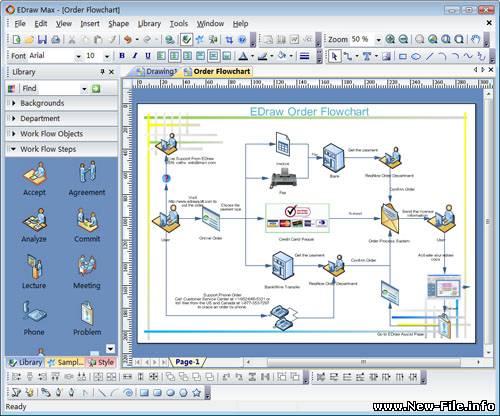This screenshot has width=500, height=416.
Task: Toggle Bold formatting
Action: tap(122, 56)
